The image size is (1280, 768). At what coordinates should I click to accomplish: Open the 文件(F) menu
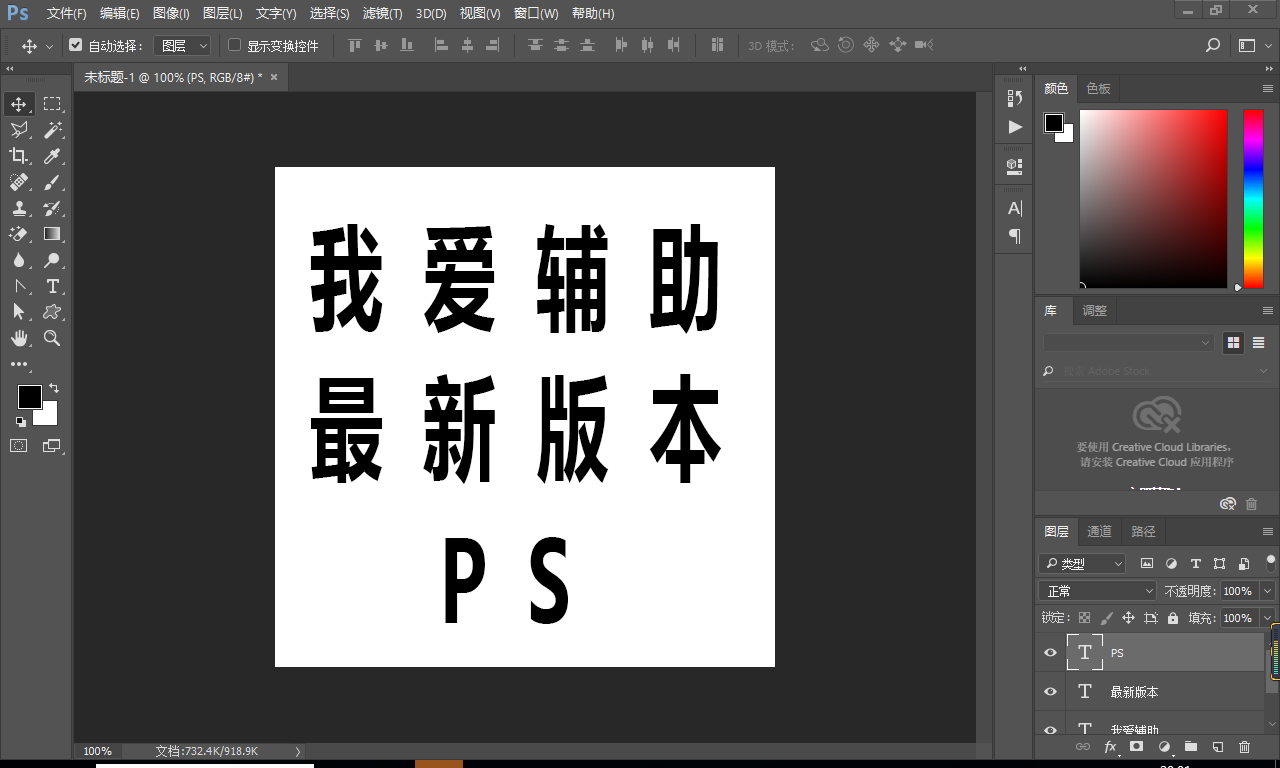point(67,14)
